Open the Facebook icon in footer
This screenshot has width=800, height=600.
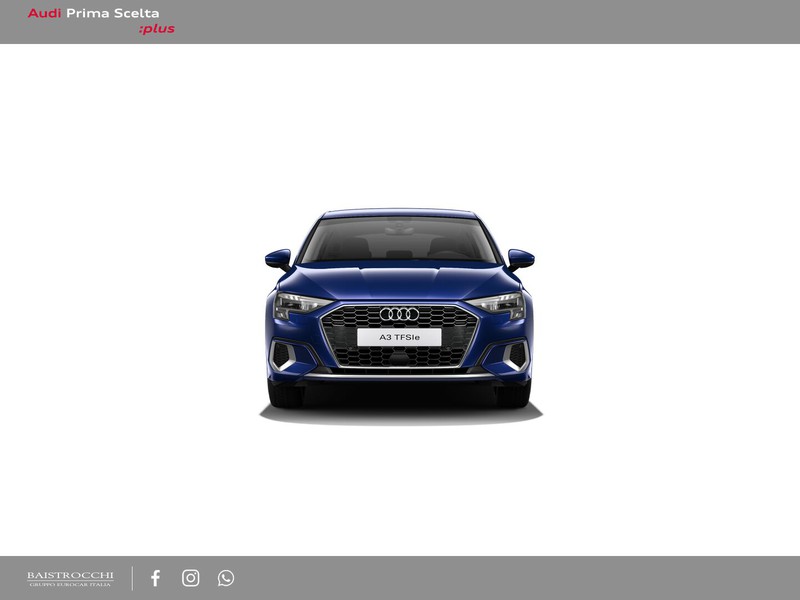coord(156,578)
